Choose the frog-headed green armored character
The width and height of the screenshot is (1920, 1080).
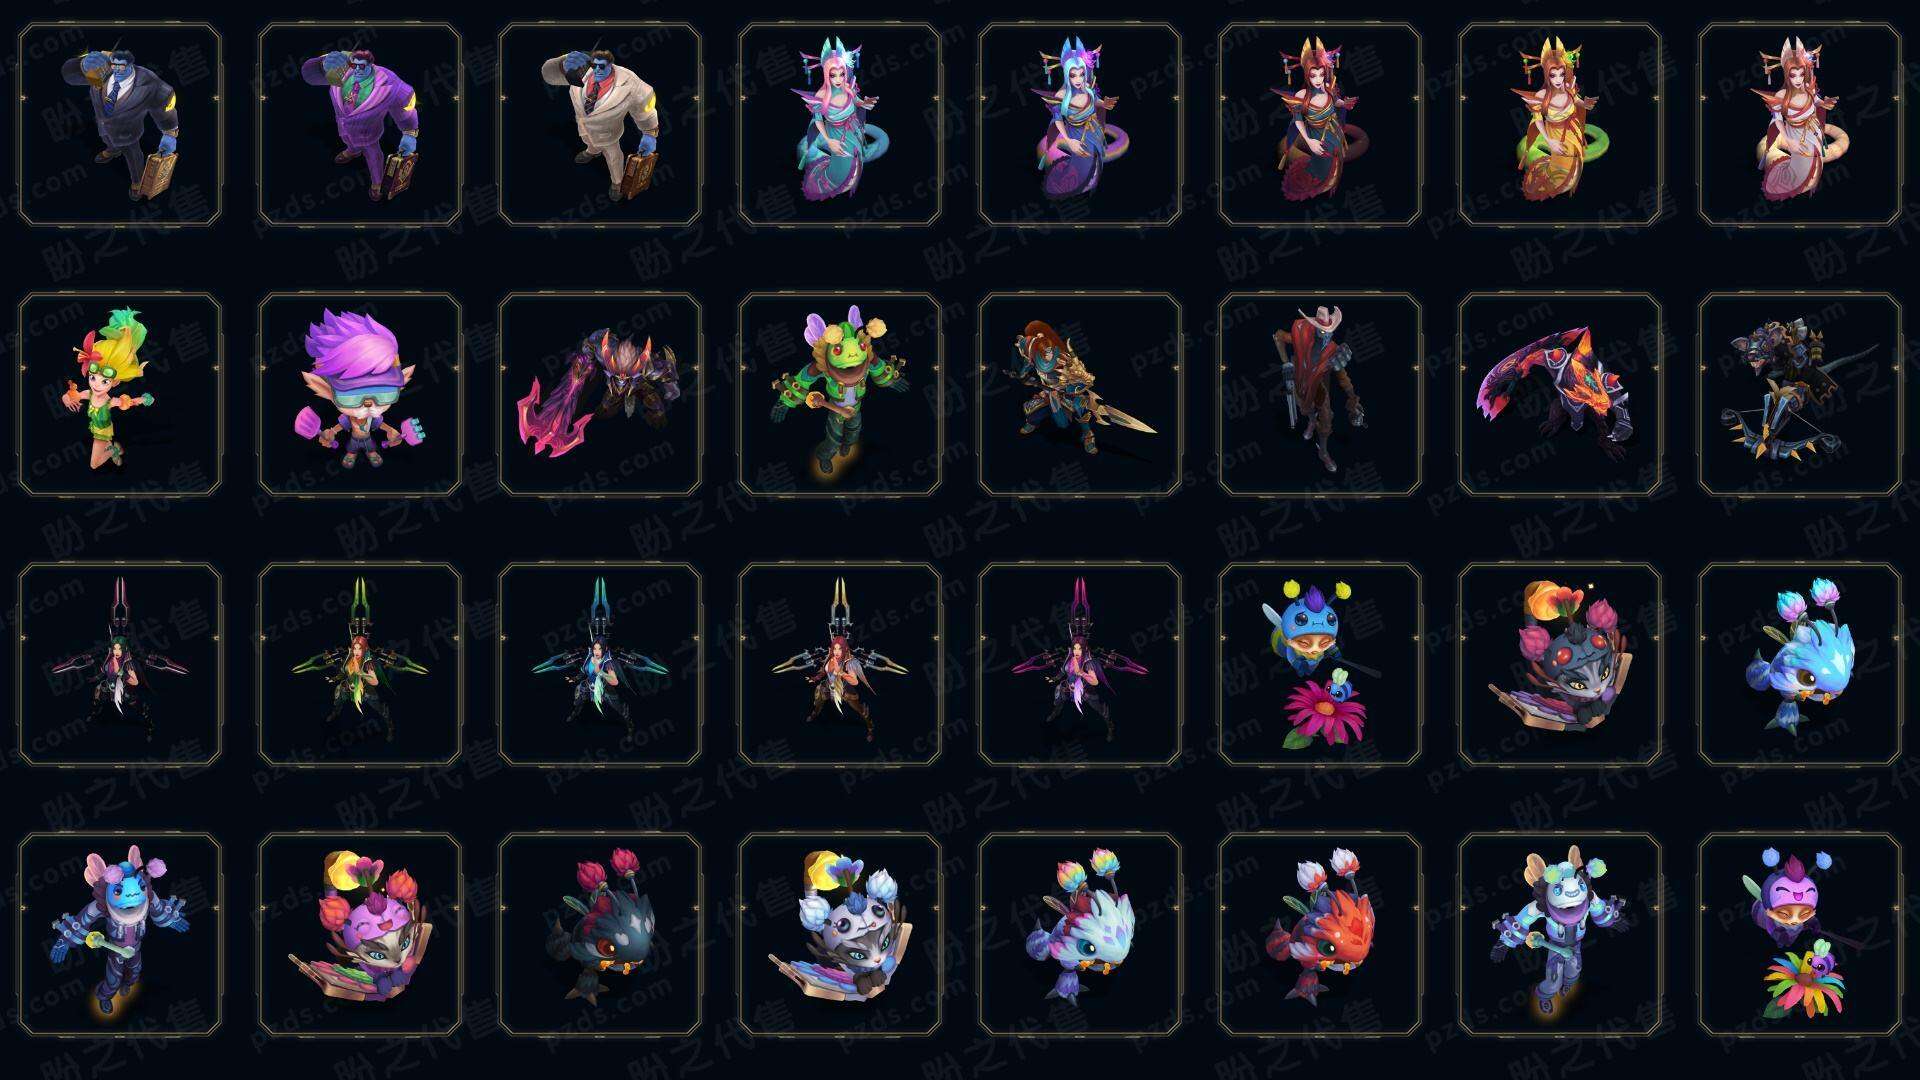coord(840,394)
